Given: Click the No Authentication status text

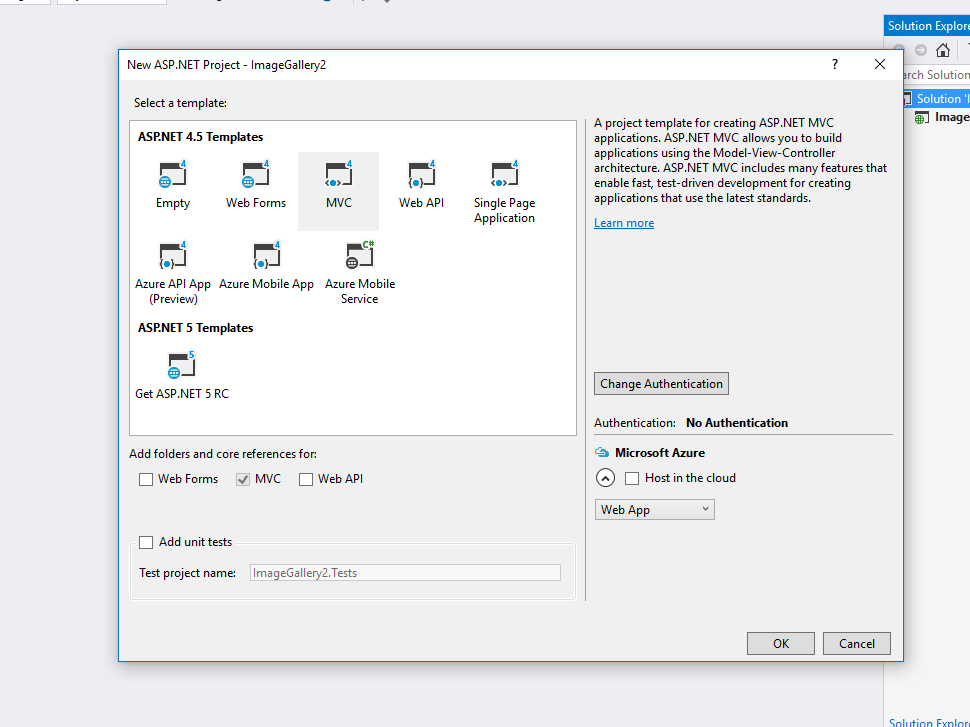Looking at the screenshot, I should tap(737, 423).
